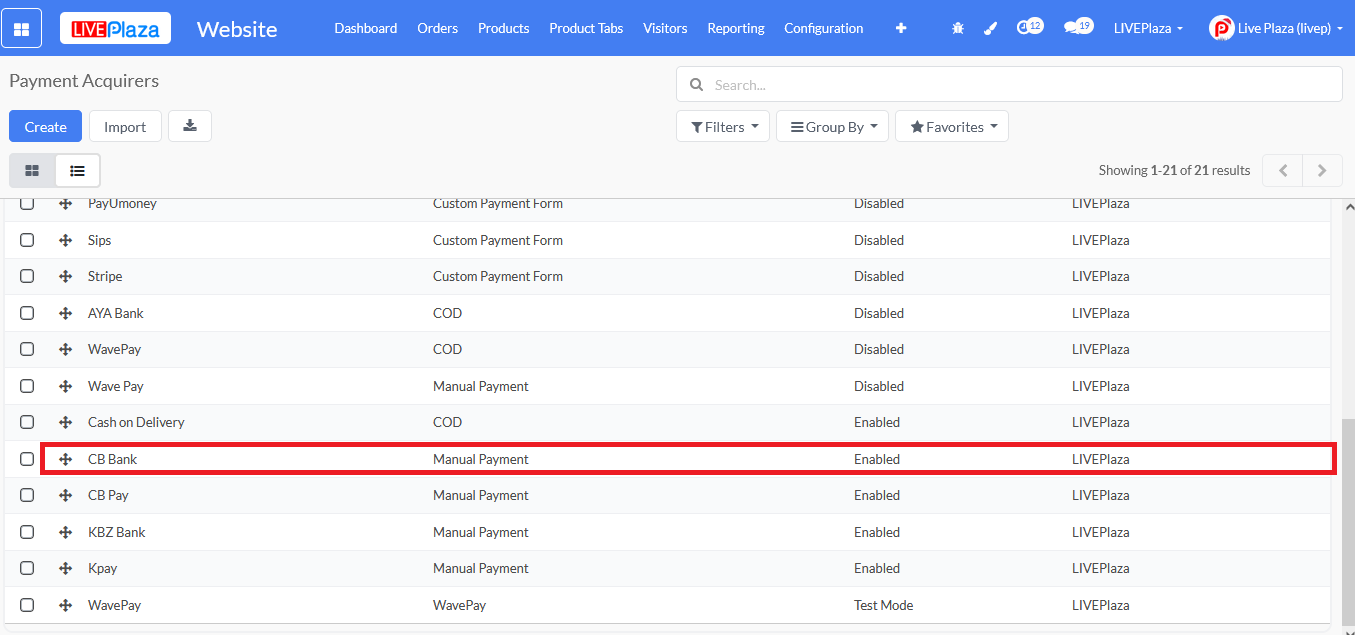Select the AYA Bank checkbox
The width and height of the screenshot is (1355, 635).
pyautogui.click(x=27, y=313)
